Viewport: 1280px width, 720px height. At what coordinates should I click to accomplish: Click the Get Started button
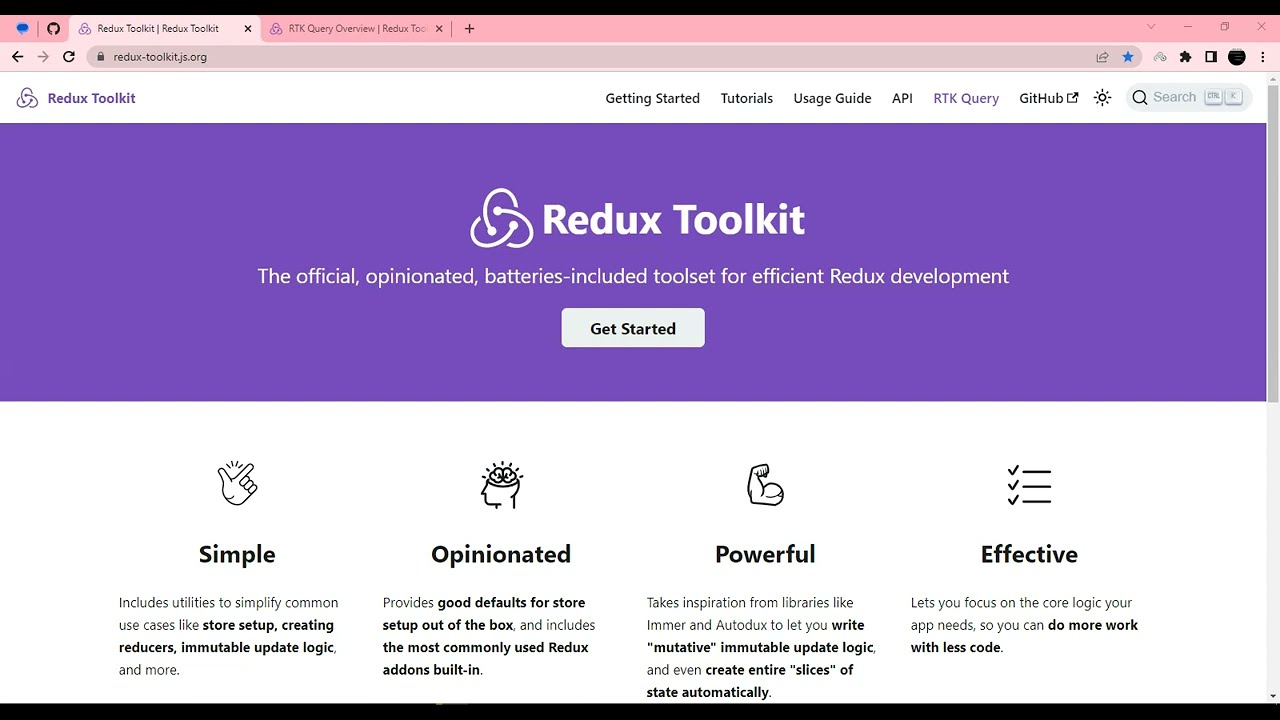tap(633, 328)
